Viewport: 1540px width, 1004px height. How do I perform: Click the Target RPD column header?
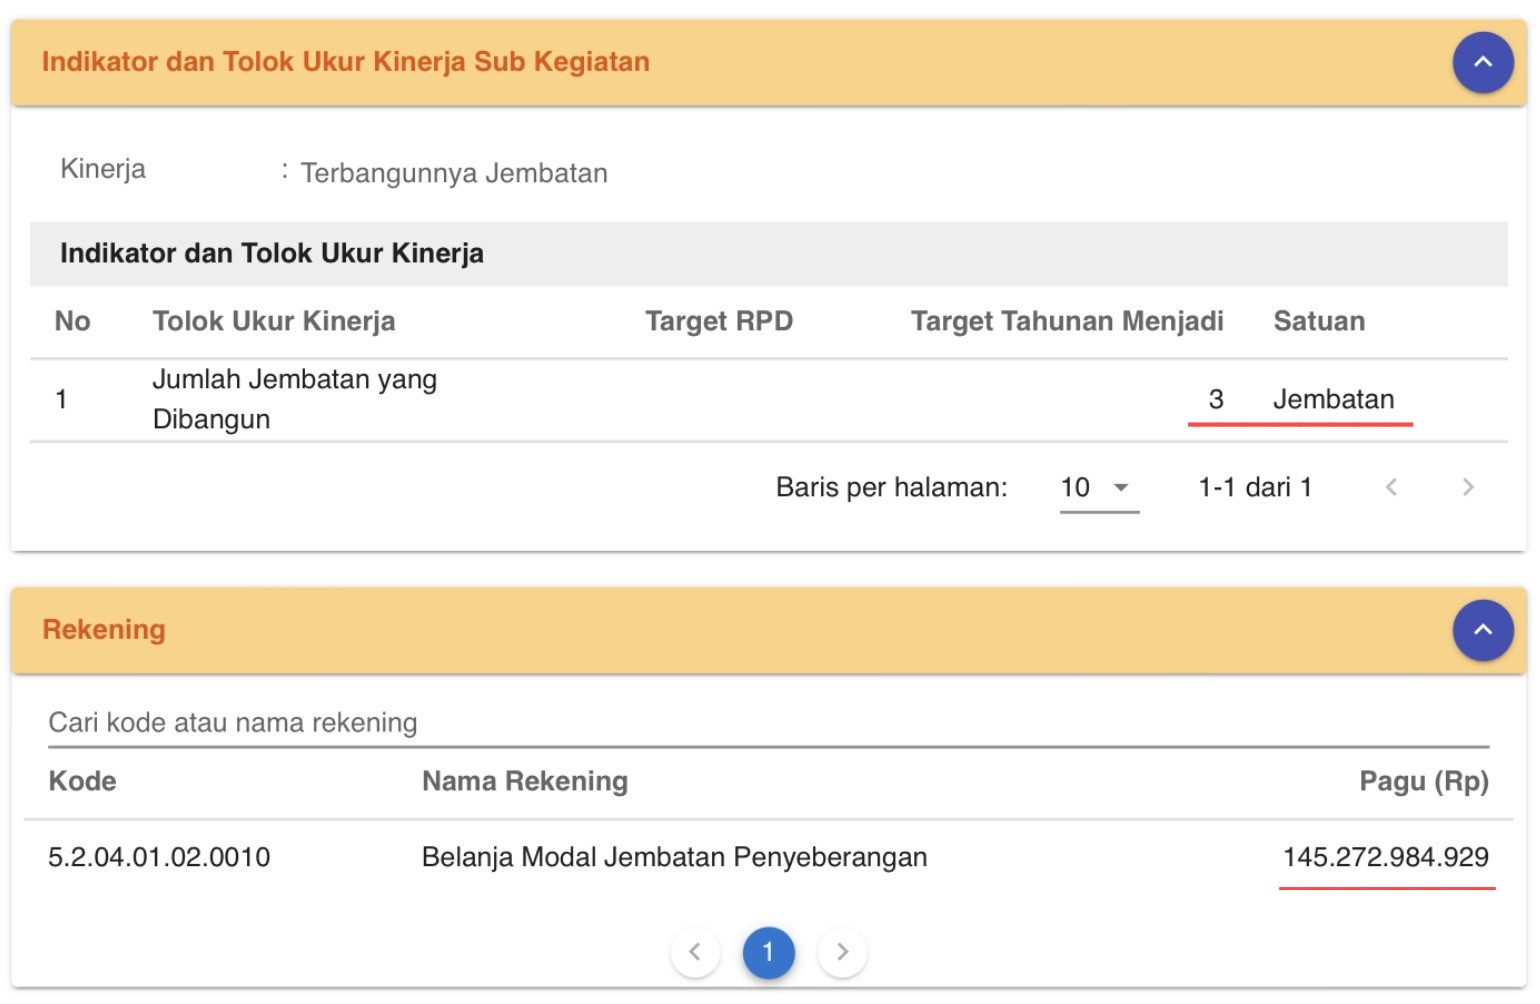coord(718,321)
